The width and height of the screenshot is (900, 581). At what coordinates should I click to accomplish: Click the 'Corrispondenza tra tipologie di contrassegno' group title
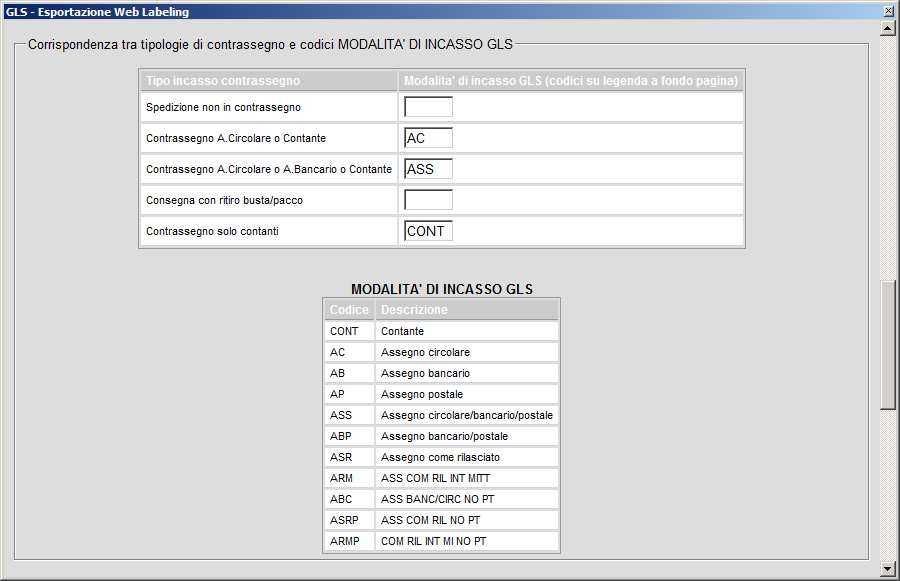coord(270,45)
